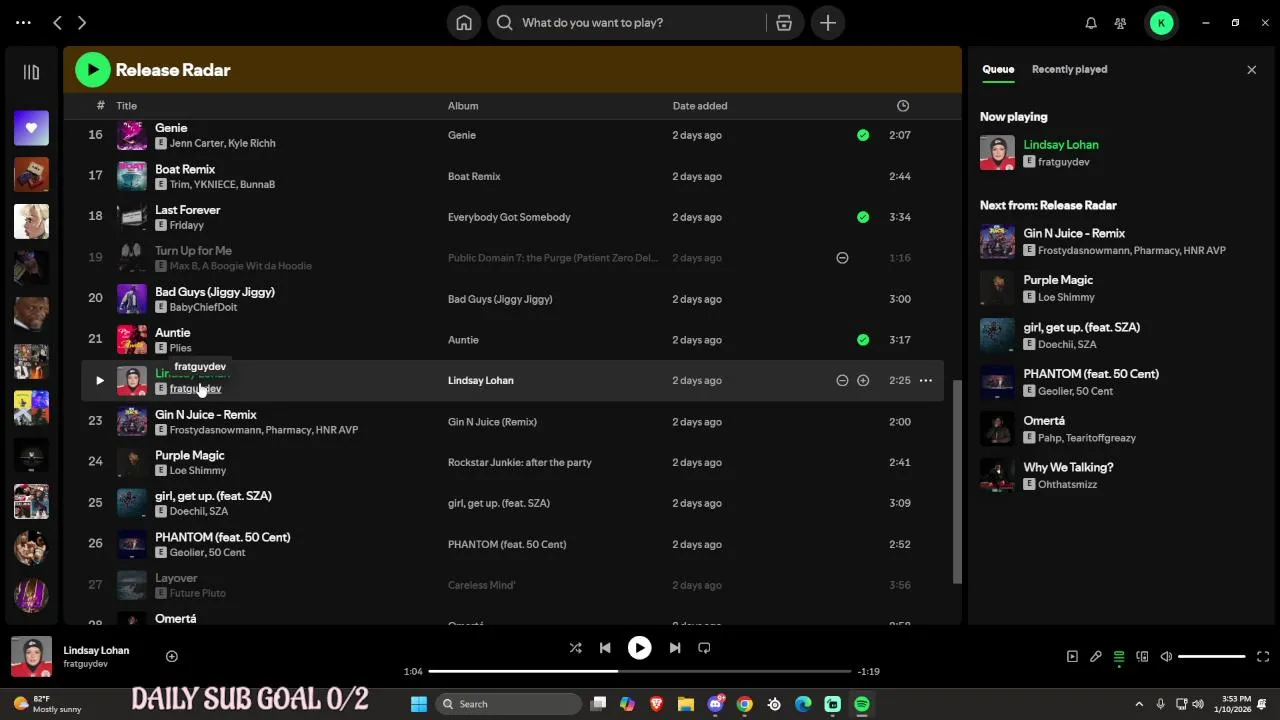Mute with the speaker icon
Viewport: 1280px width, 720px height.
pos(1166,657)
